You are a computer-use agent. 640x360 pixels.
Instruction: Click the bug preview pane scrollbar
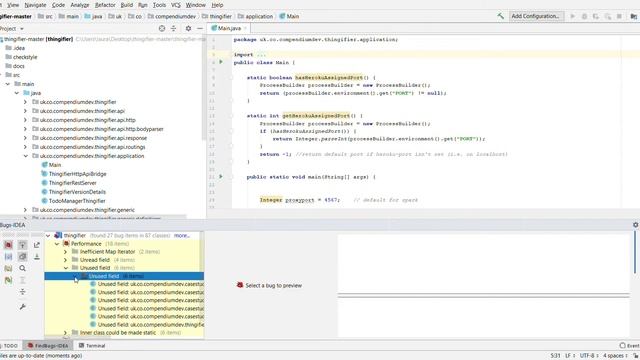coord(635,252)
